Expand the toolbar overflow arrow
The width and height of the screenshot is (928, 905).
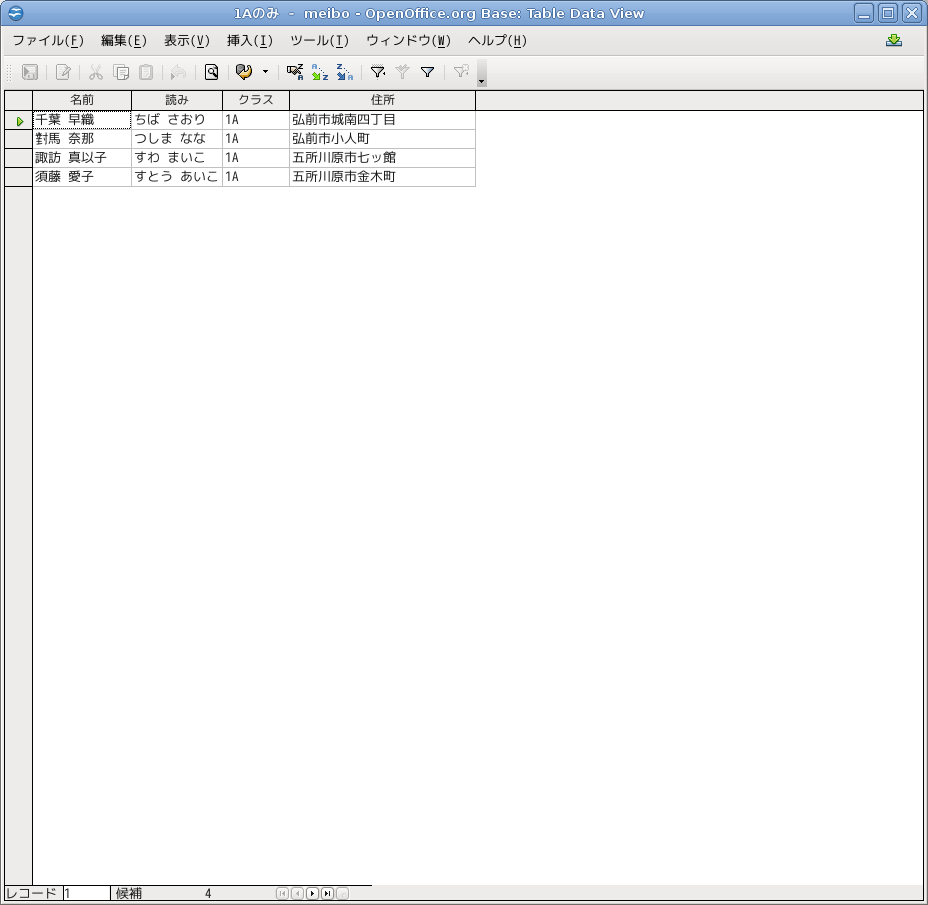tap(482, 73)
